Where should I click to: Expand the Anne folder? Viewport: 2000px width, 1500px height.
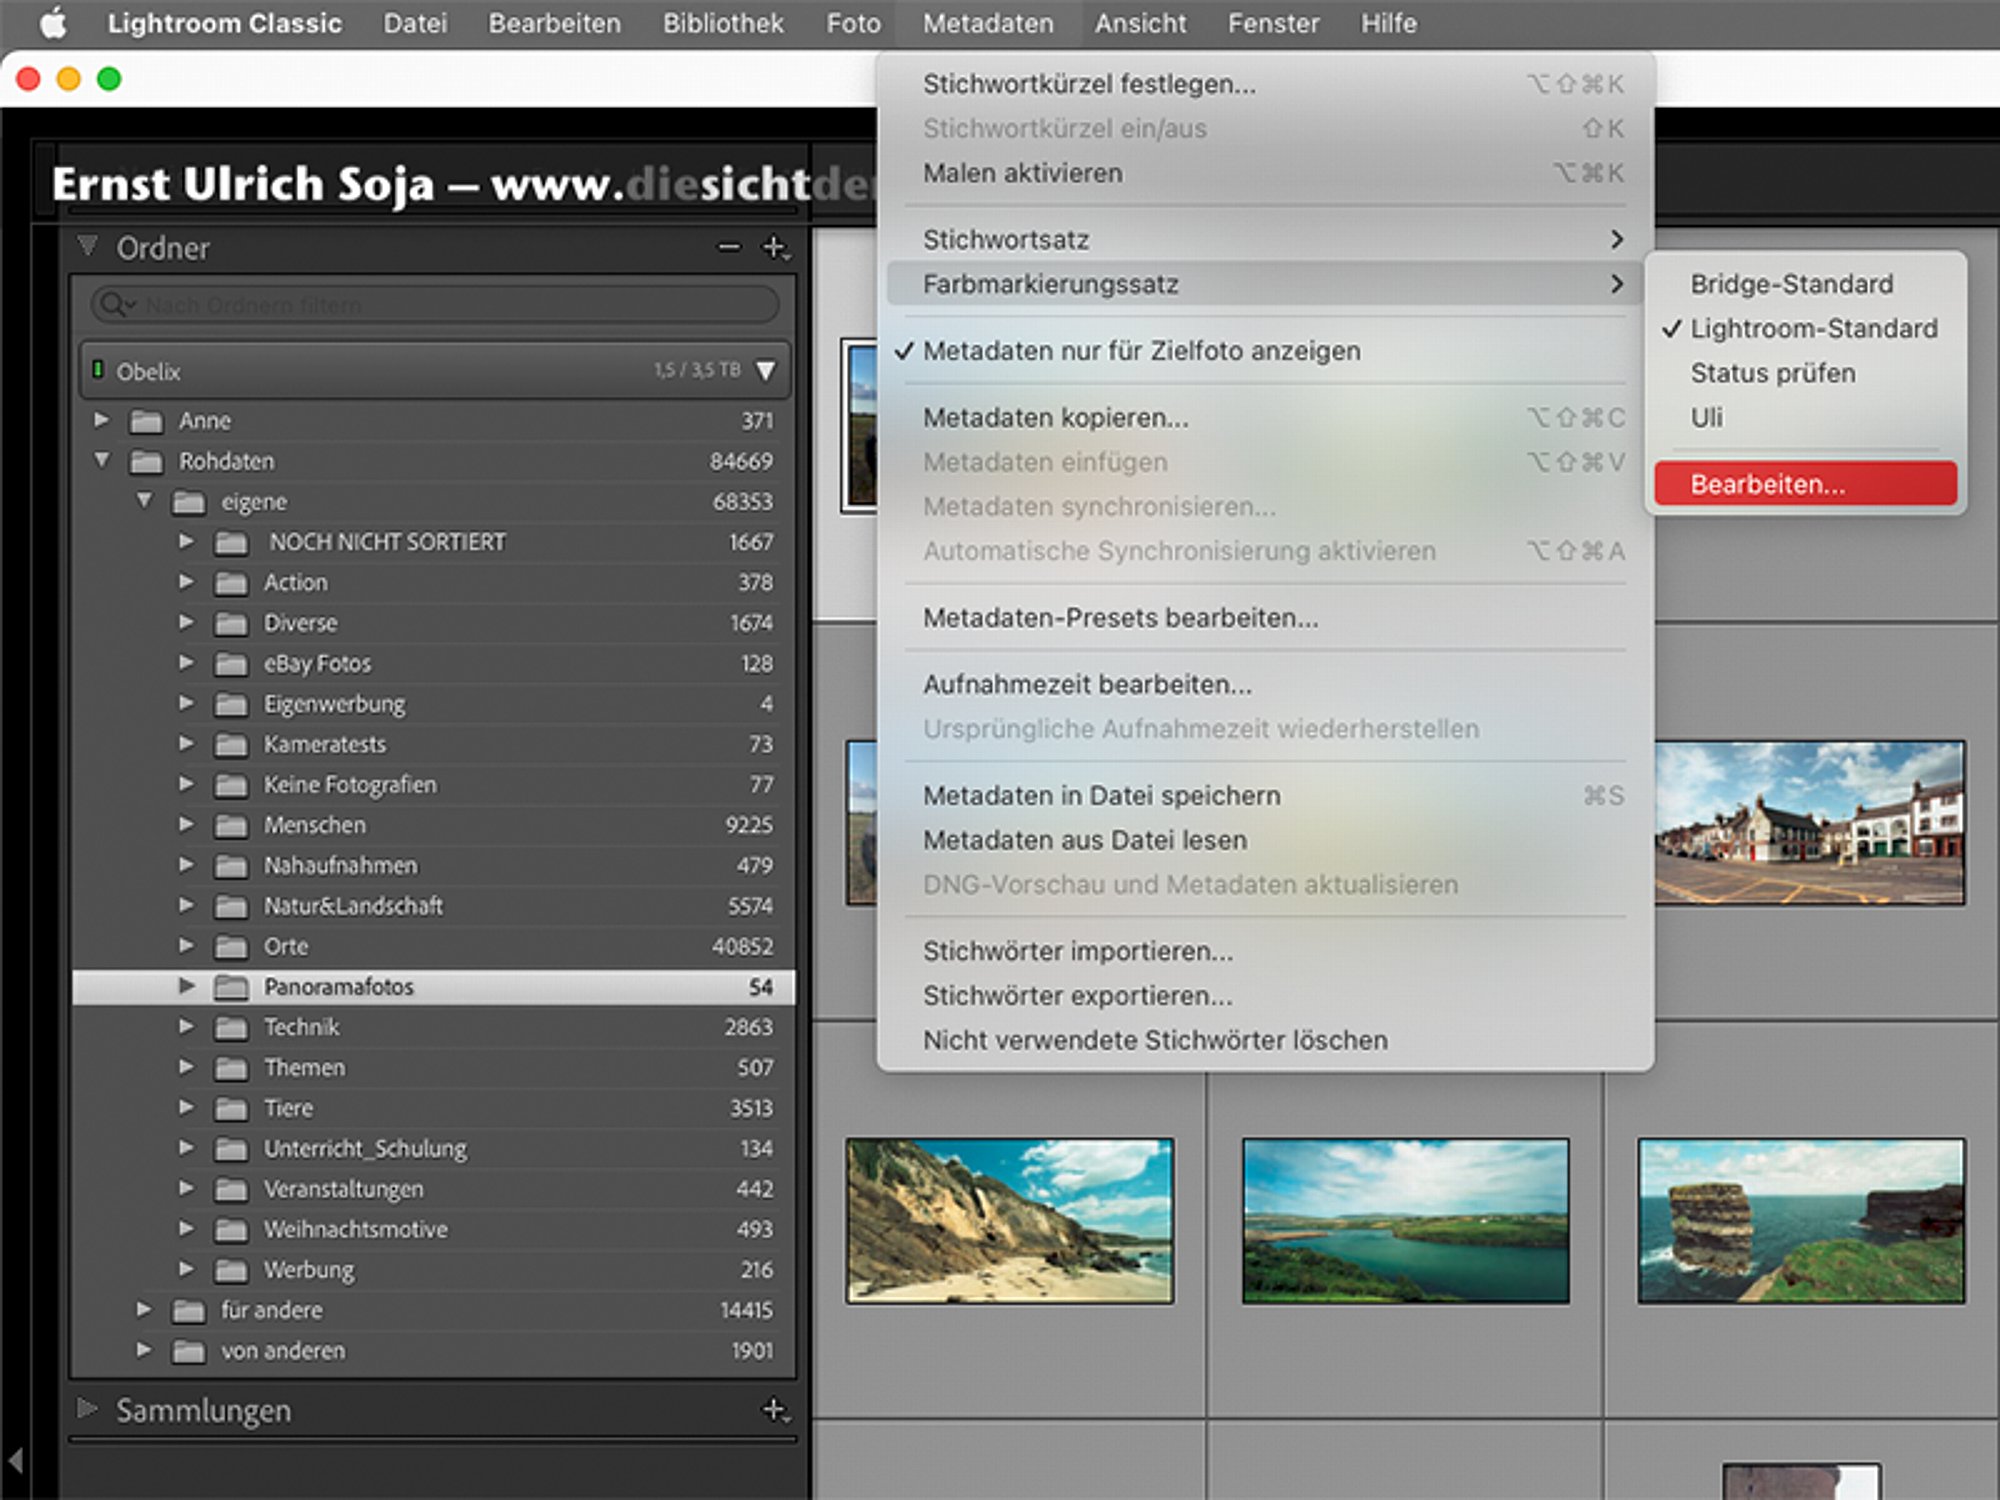tap(101, 420)
